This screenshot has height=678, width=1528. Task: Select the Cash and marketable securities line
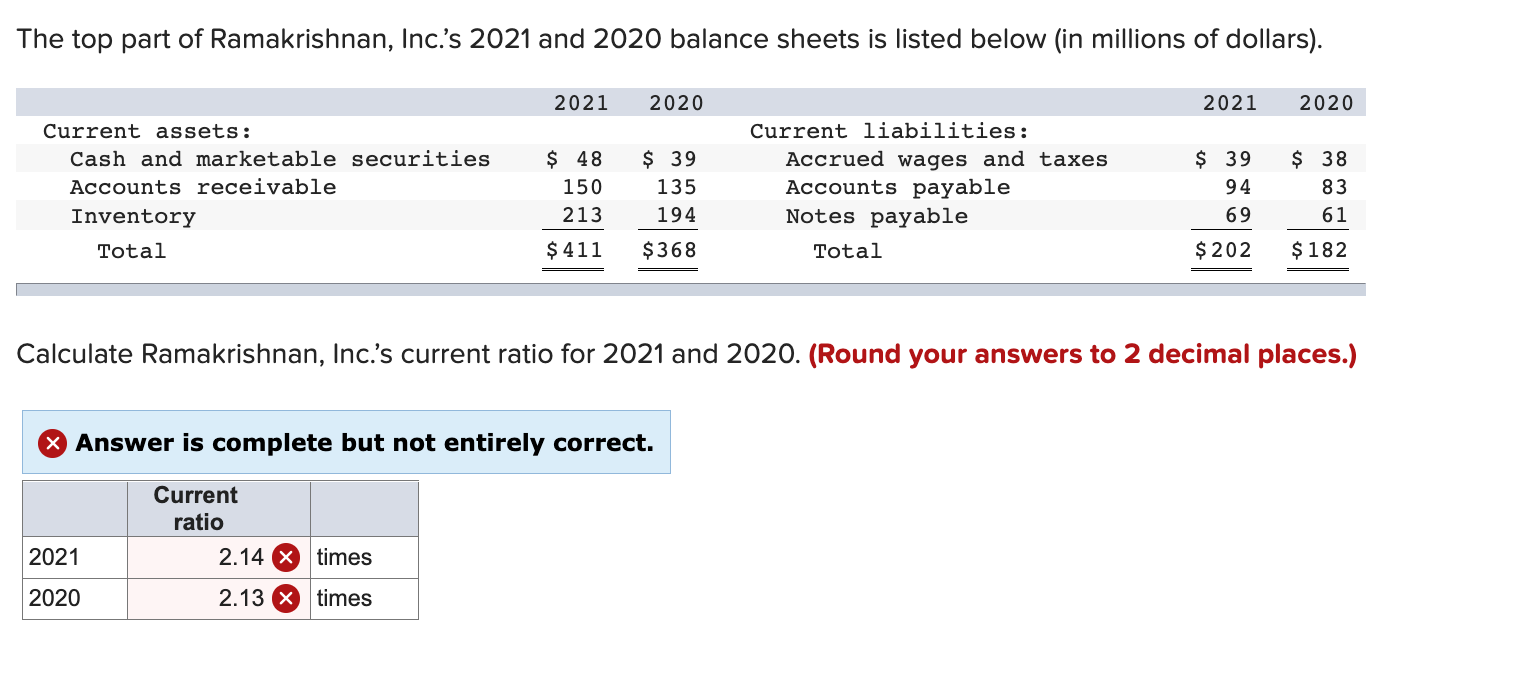[x=280, y=158]
